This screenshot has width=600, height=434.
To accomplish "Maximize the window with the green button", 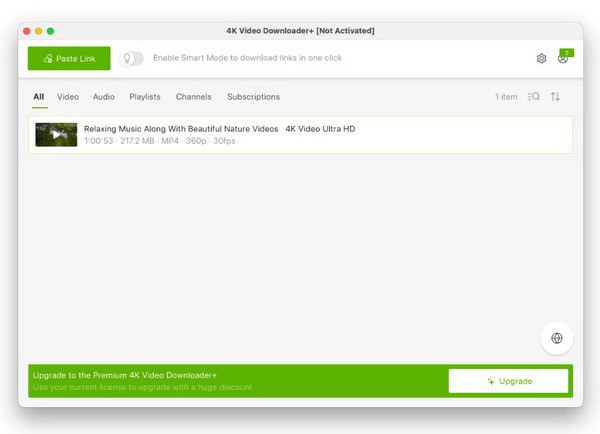I will (x=51, y=31).
